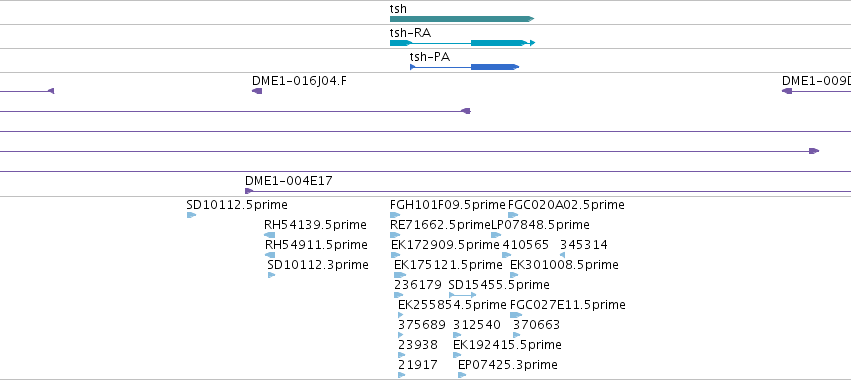
Task: Click the SD10112.3prime EST arrow
Action: pyautogui.click(x=271, y=275)
